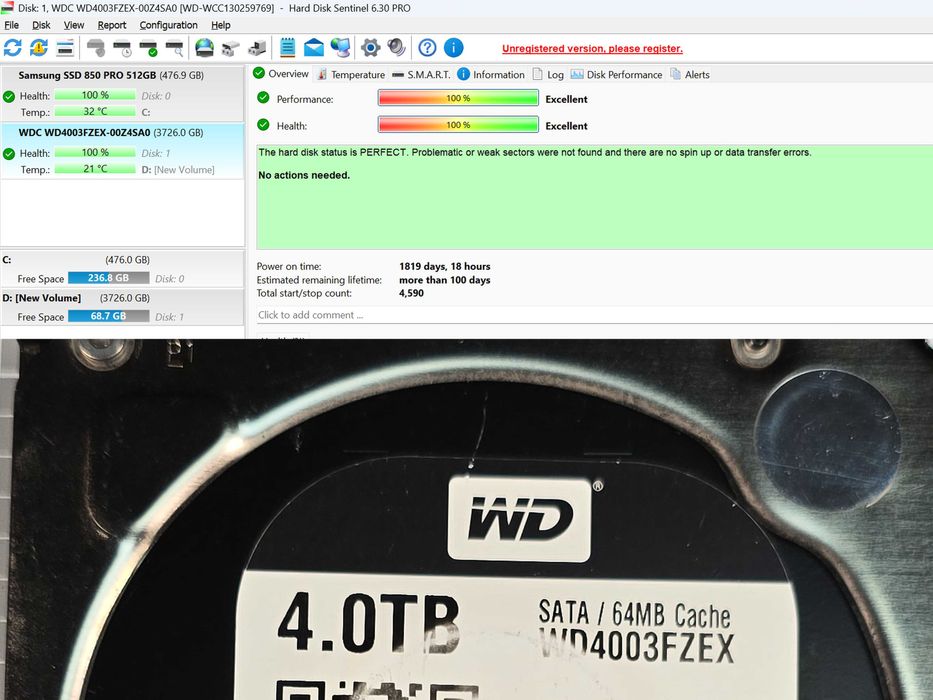Click the WDC Temp 21 °C bar
933x700 pixels.
(x=95, y=169)
